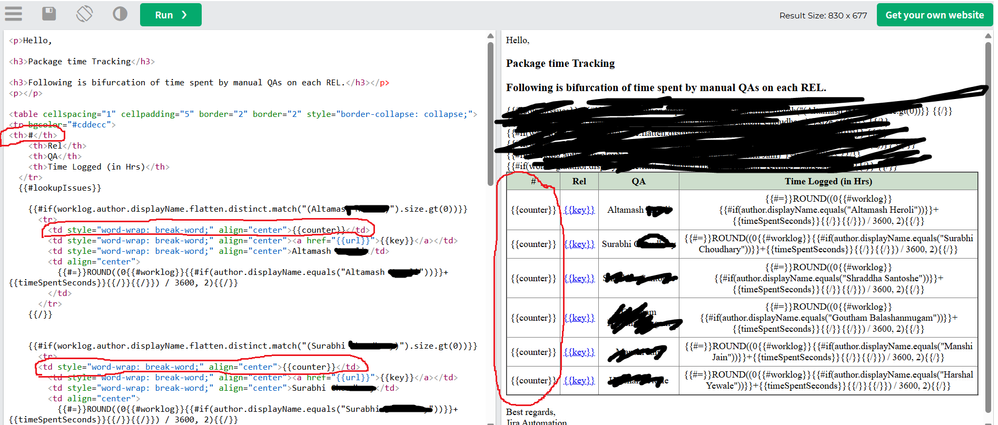Click {{key}} link in Goutham Balashanmugam row

(x=579, y=317)
